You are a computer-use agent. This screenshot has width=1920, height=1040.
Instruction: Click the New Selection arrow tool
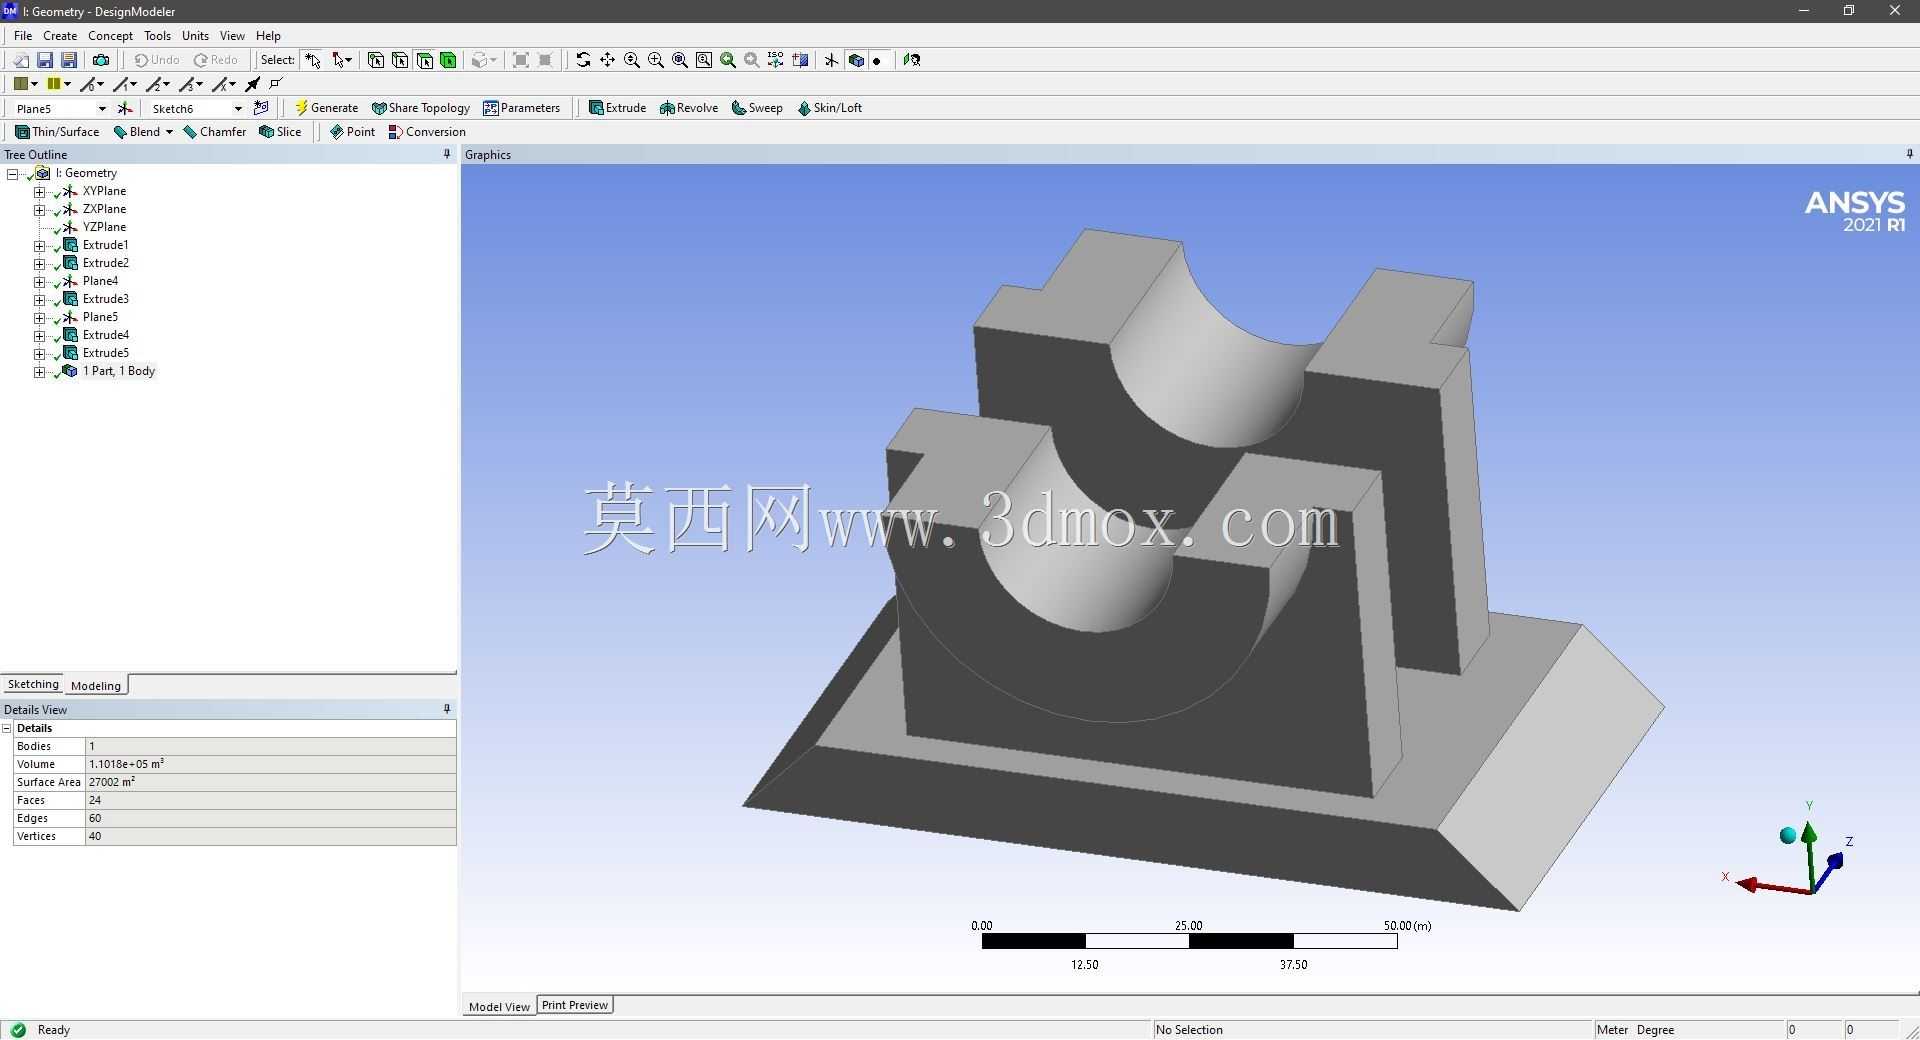pos(313,60)
